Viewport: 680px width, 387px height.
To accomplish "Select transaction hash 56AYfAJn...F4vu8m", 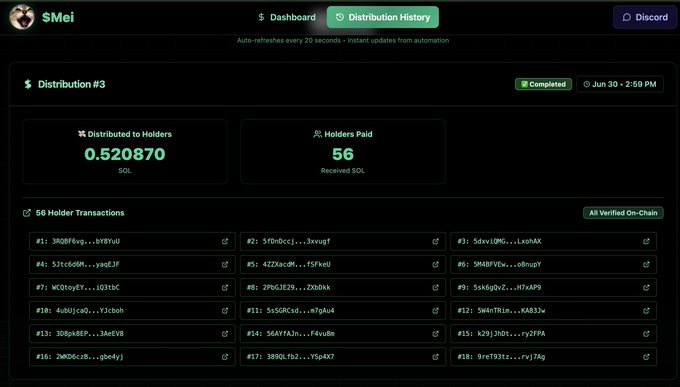I will click(x=300, y=334).
